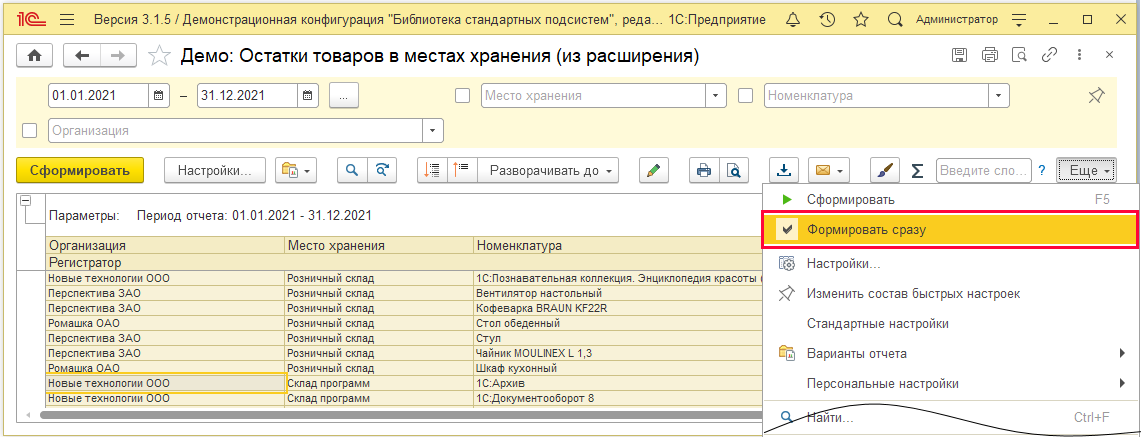Open the Разворачивать до dropdown
1141x437 pixels.
pos(547,170)
